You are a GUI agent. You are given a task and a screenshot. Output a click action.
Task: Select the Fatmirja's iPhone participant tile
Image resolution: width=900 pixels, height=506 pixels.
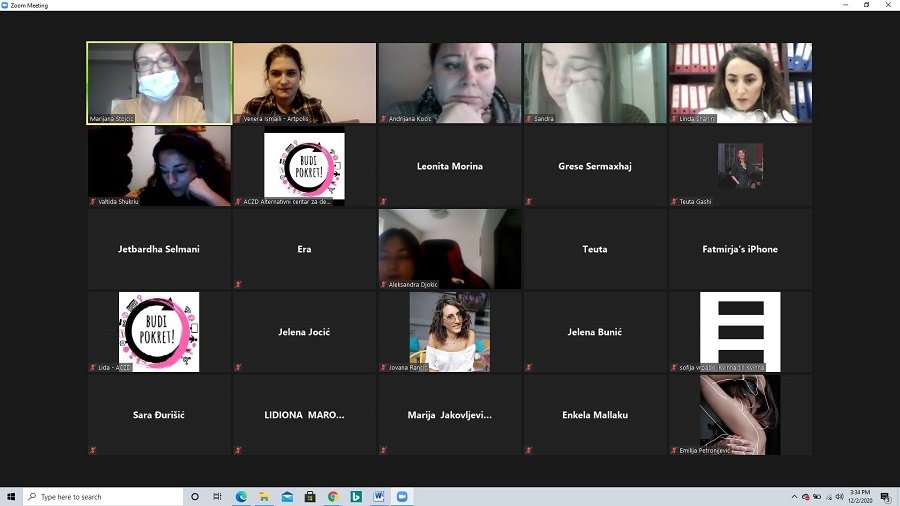(x=740, y=249)
